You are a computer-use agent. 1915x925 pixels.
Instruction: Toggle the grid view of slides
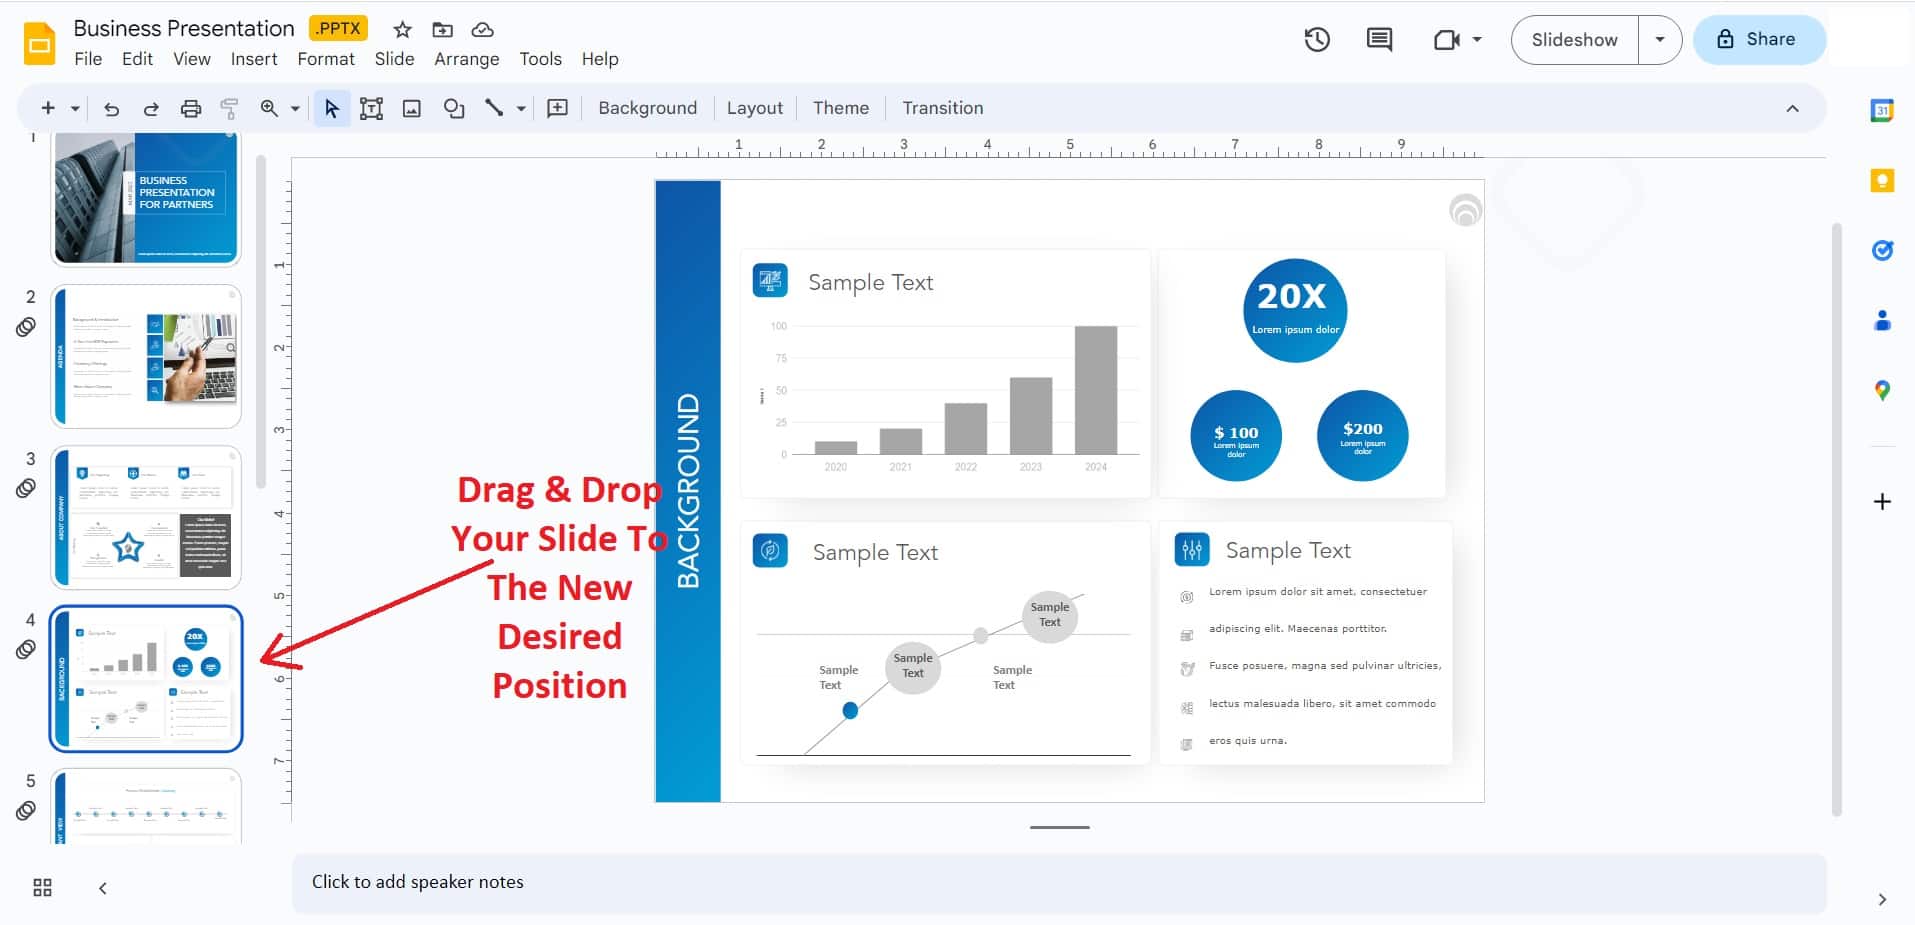(41, 887)
